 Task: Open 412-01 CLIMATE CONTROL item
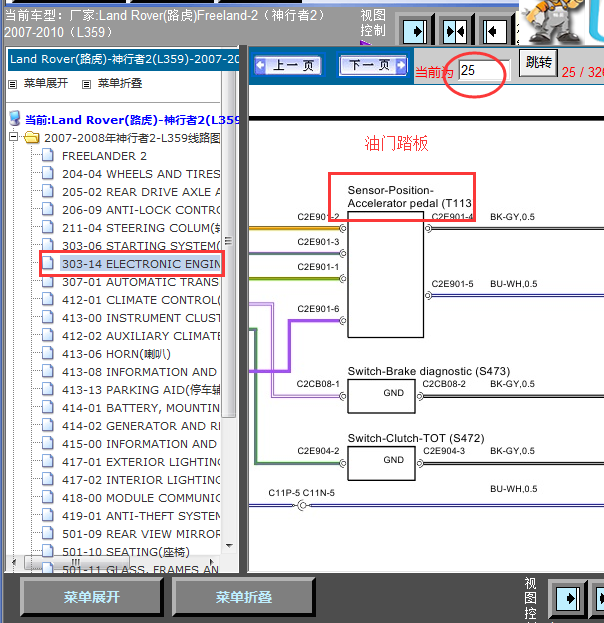(x=141, y=300)
